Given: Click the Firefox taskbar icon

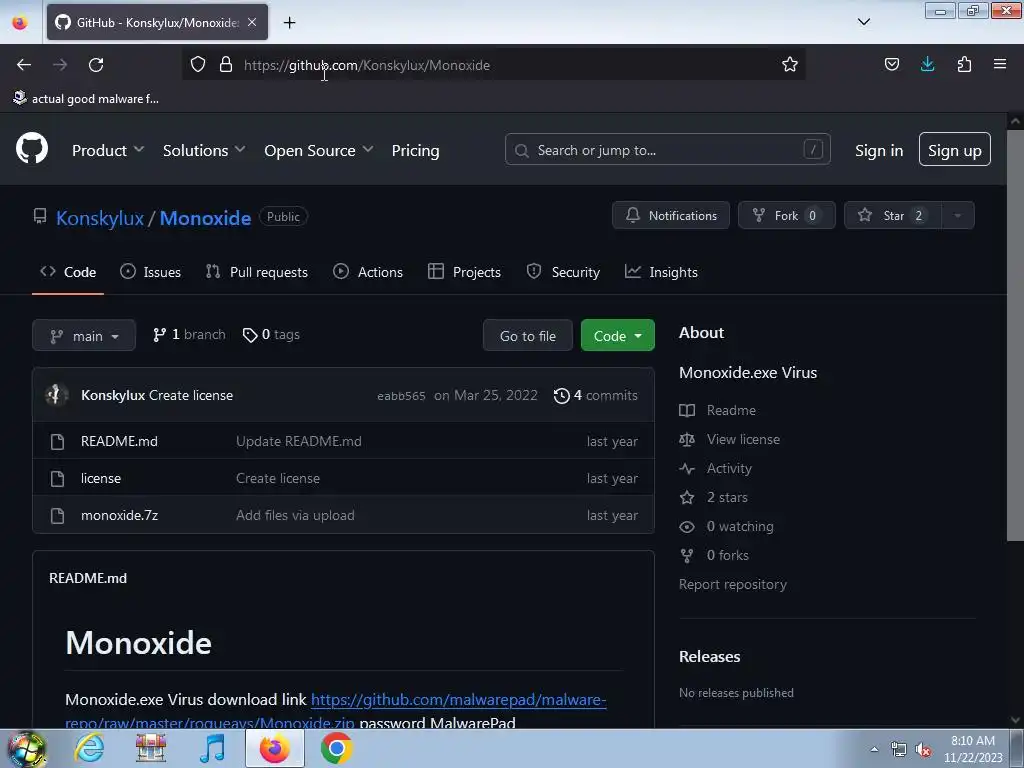Looking at the screenshot, I should pyautogui.click(x=275, y=748).
